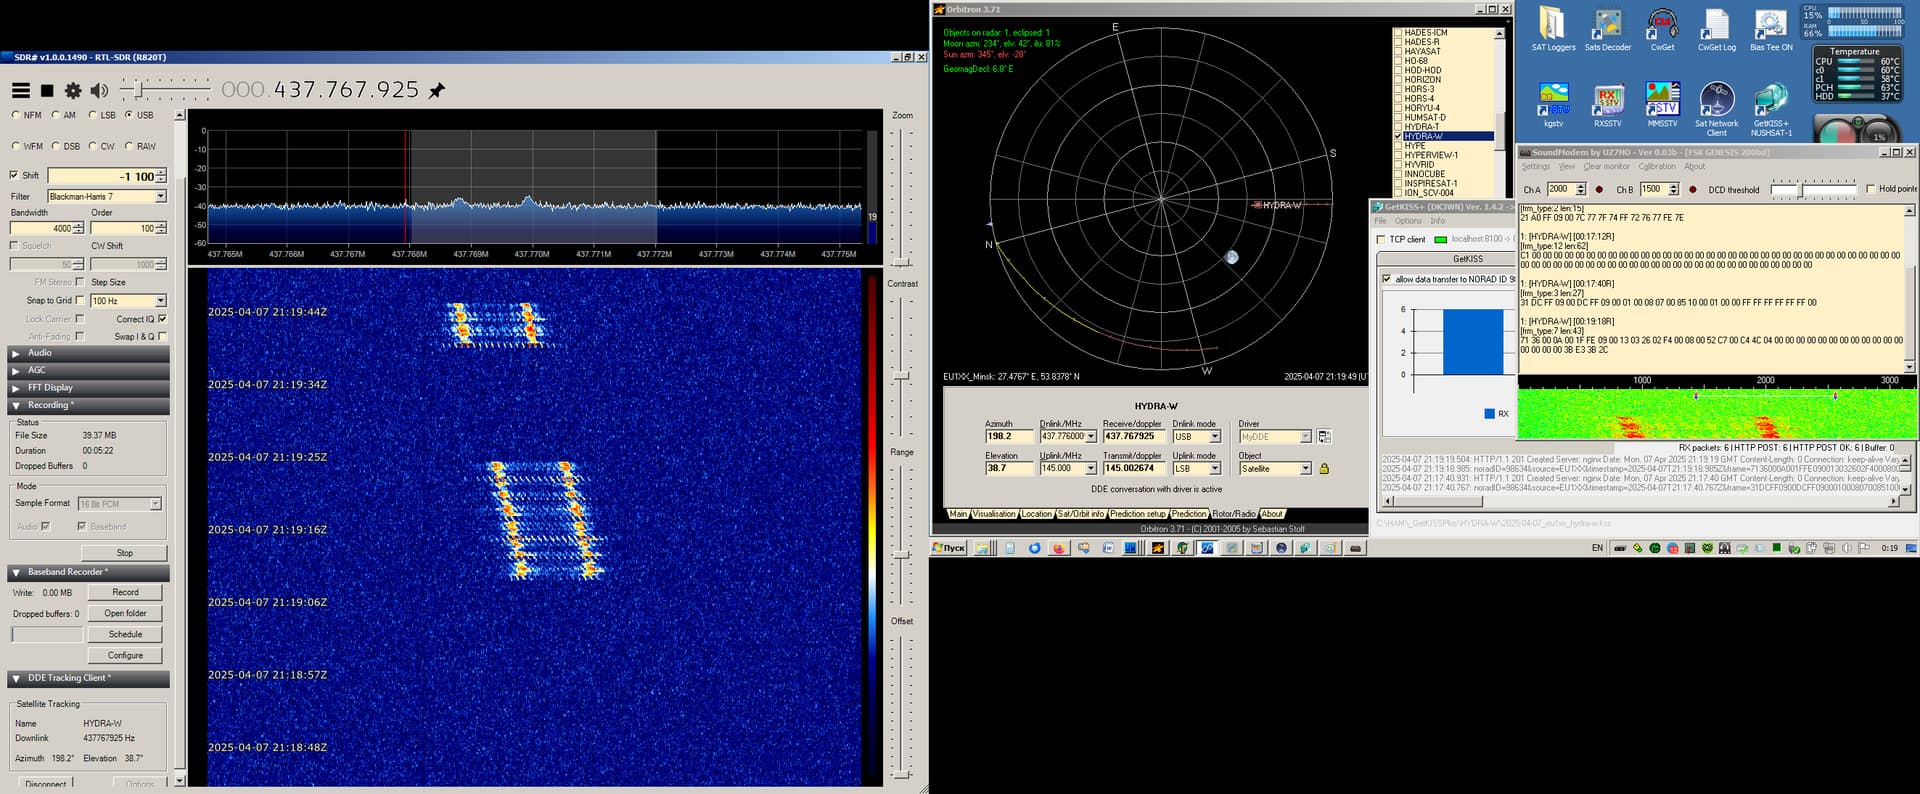The height and width of the screenshot is (794, 1920).
Task: Click the Stop recording button
Action: 124,553
